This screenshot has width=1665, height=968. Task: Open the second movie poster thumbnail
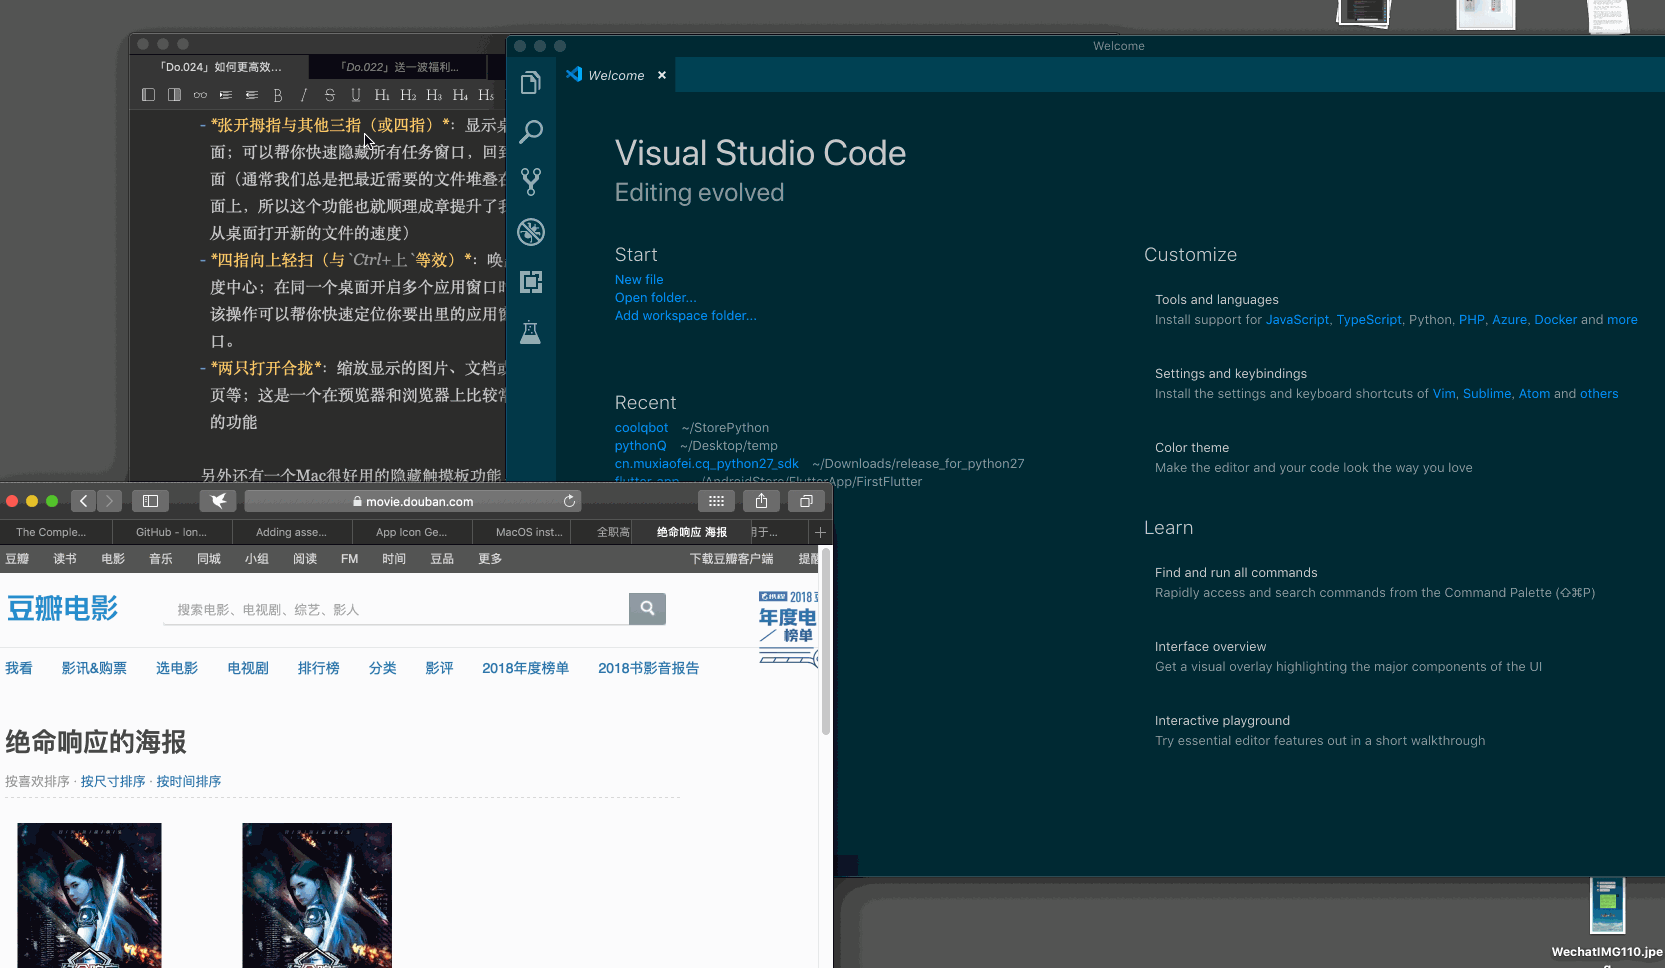click(317, 895)
